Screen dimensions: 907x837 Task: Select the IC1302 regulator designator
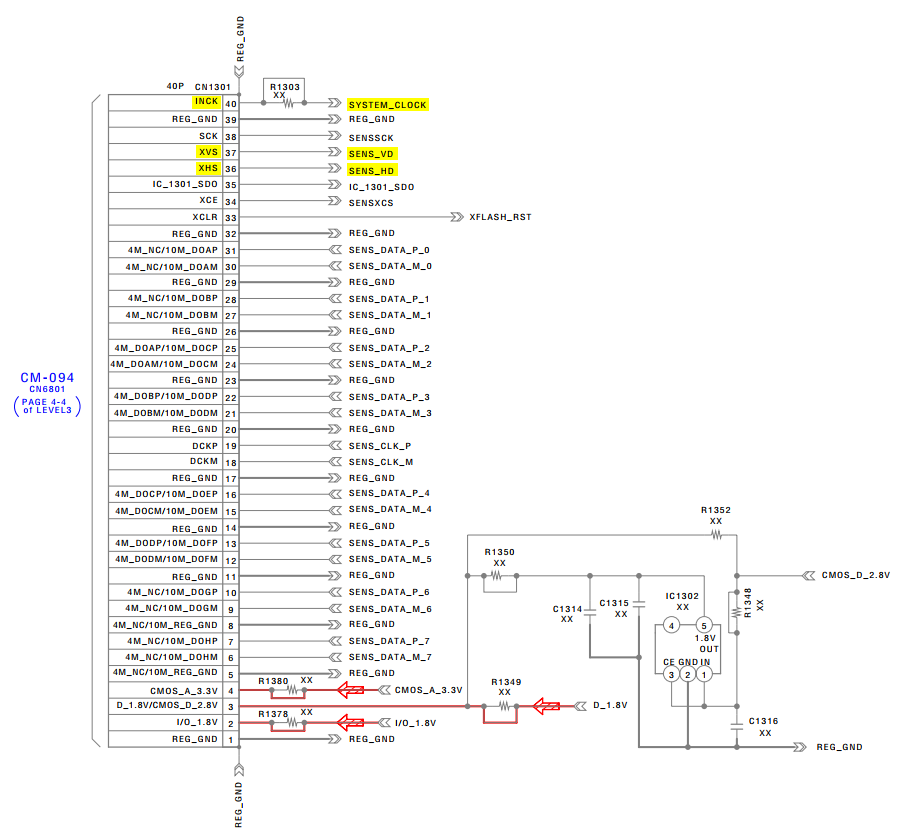pos(682,596)
